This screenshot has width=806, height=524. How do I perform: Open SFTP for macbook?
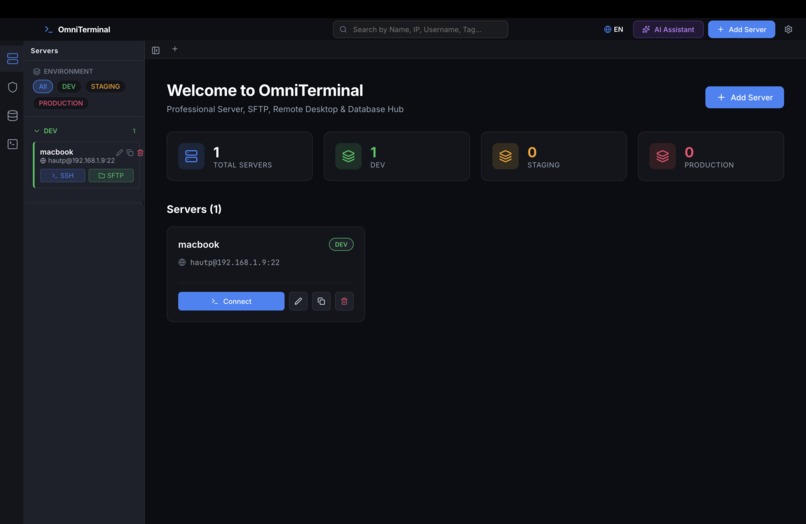[111, 175]
